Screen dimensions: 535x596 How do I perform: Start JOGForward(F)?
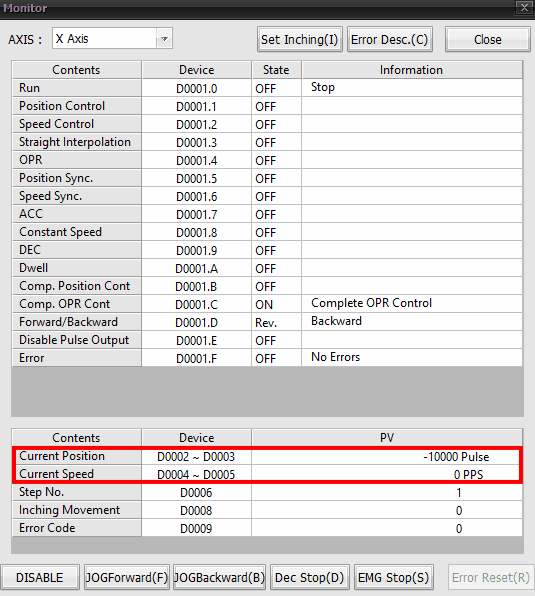pos(127,577)
